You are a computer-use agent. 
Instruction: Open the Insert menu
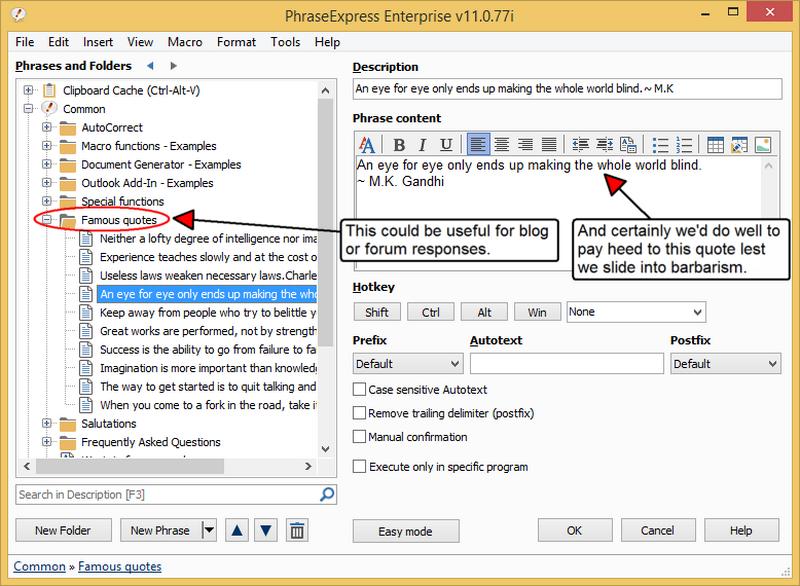point(98,42)
